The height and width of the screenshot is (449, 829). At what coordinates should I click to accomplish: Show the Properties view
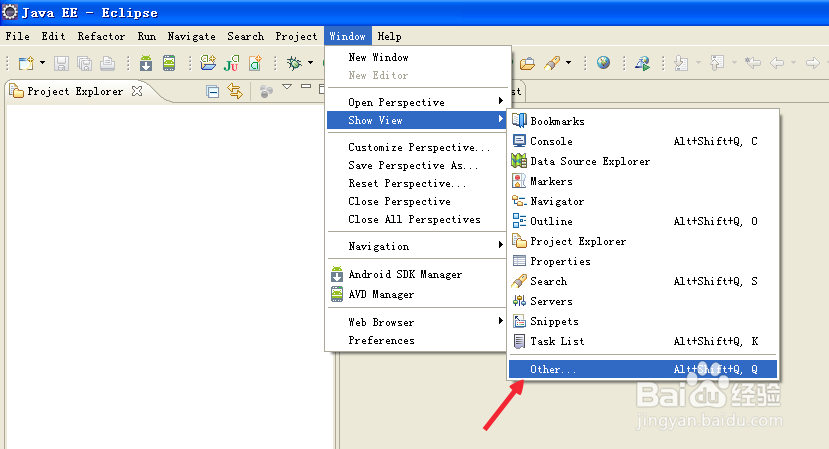click(642, 261)
